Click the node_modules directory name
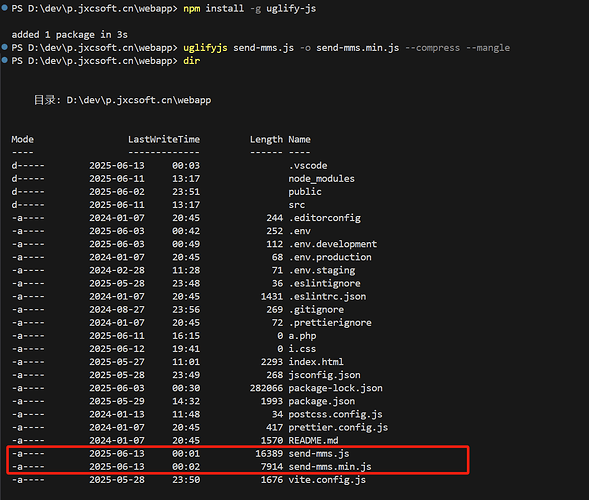 (x=322, y=178)
